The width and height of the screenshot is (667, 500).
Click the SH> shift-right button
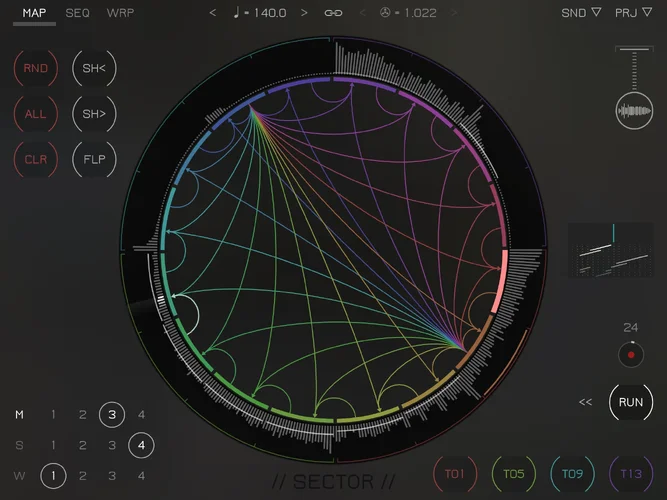[x=94, y=114]
